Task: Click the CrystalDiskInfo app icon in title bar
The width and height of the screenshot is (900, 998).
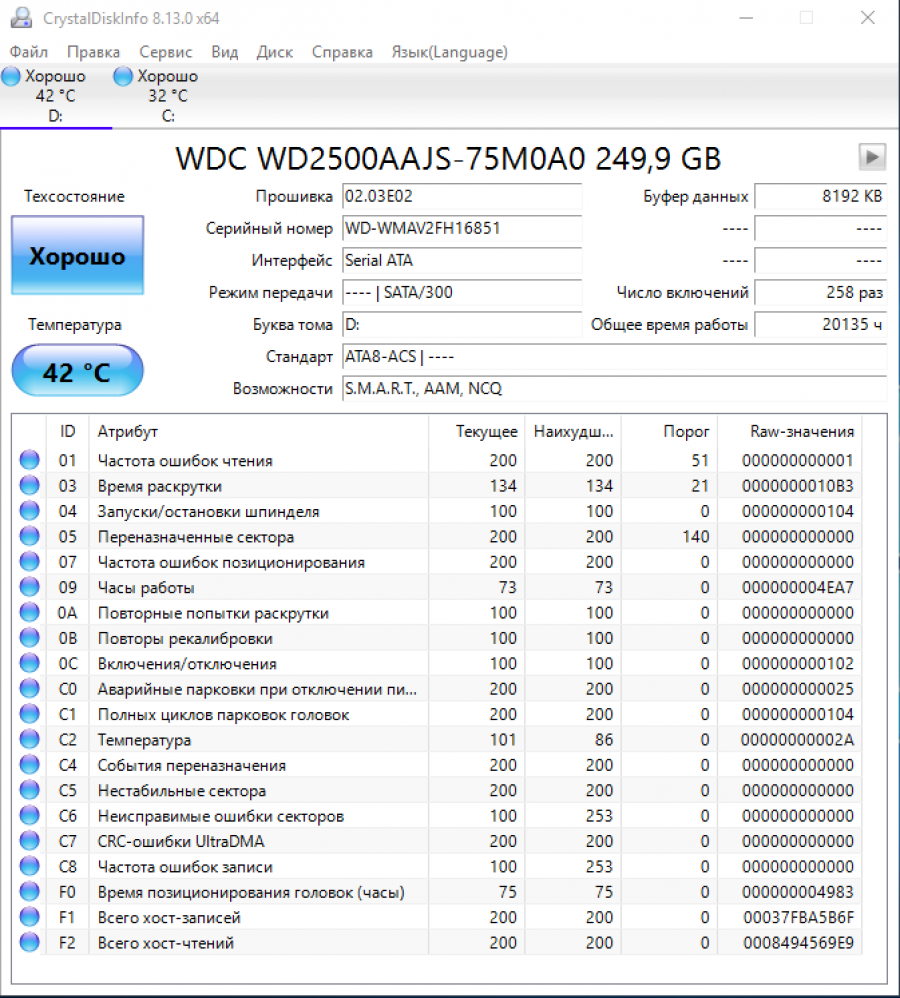Action: point(21,18)
